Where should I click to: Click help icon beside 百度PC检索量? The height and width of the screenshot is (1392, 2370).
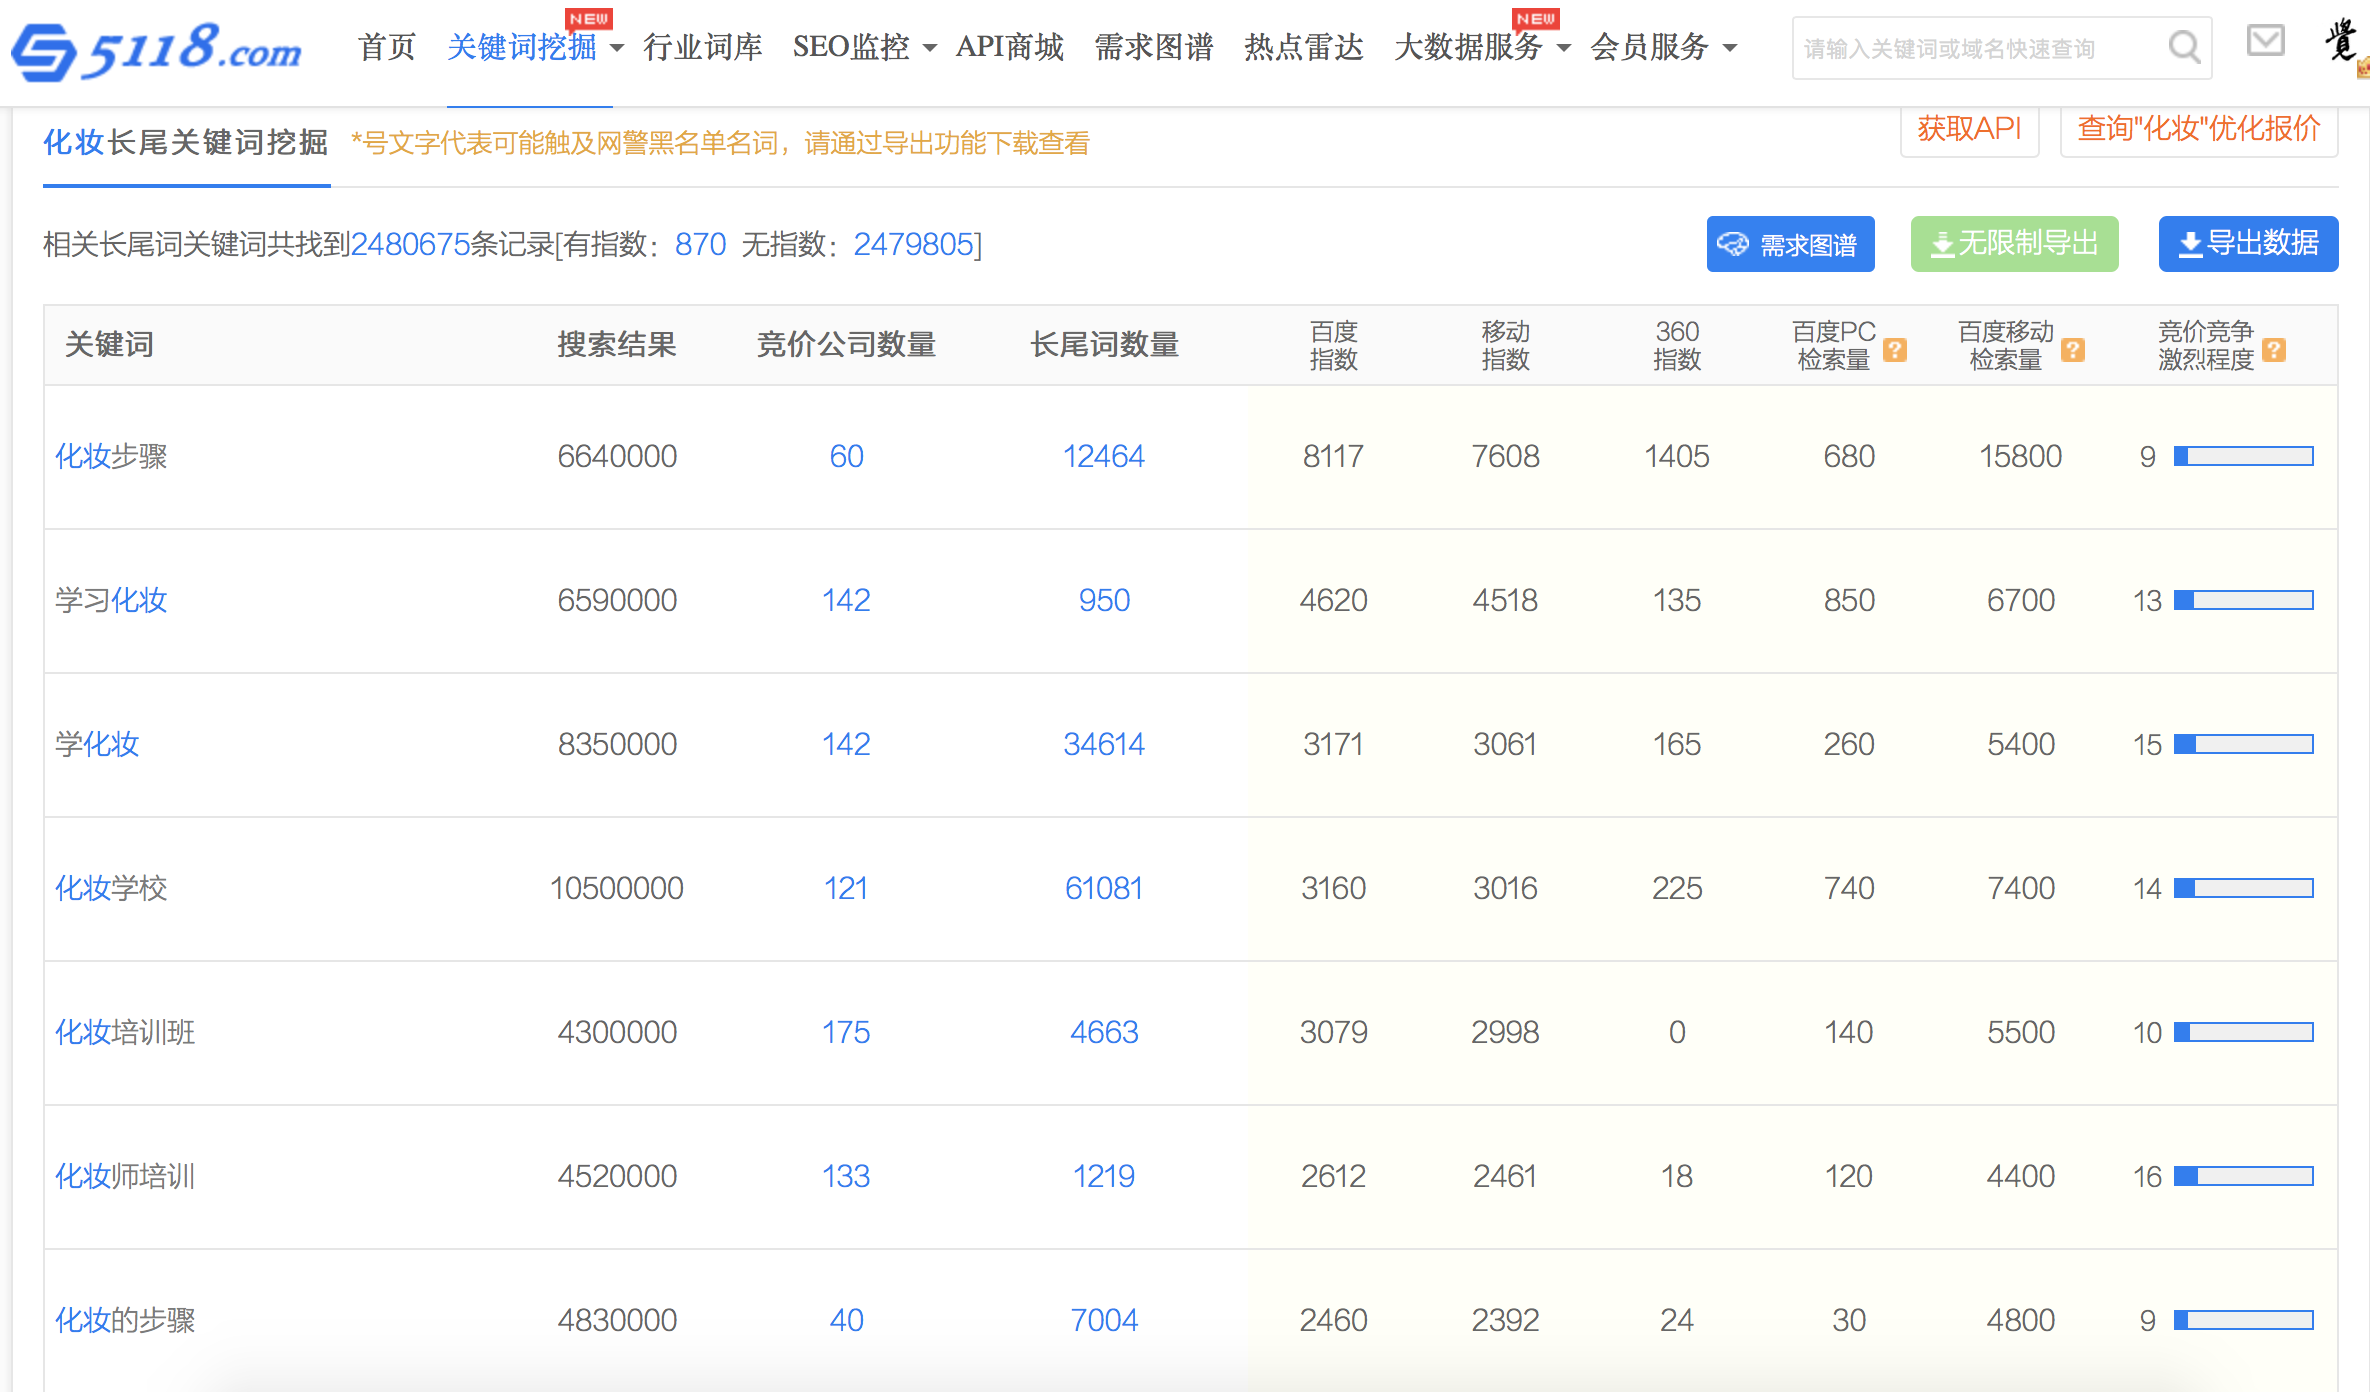1895,349
